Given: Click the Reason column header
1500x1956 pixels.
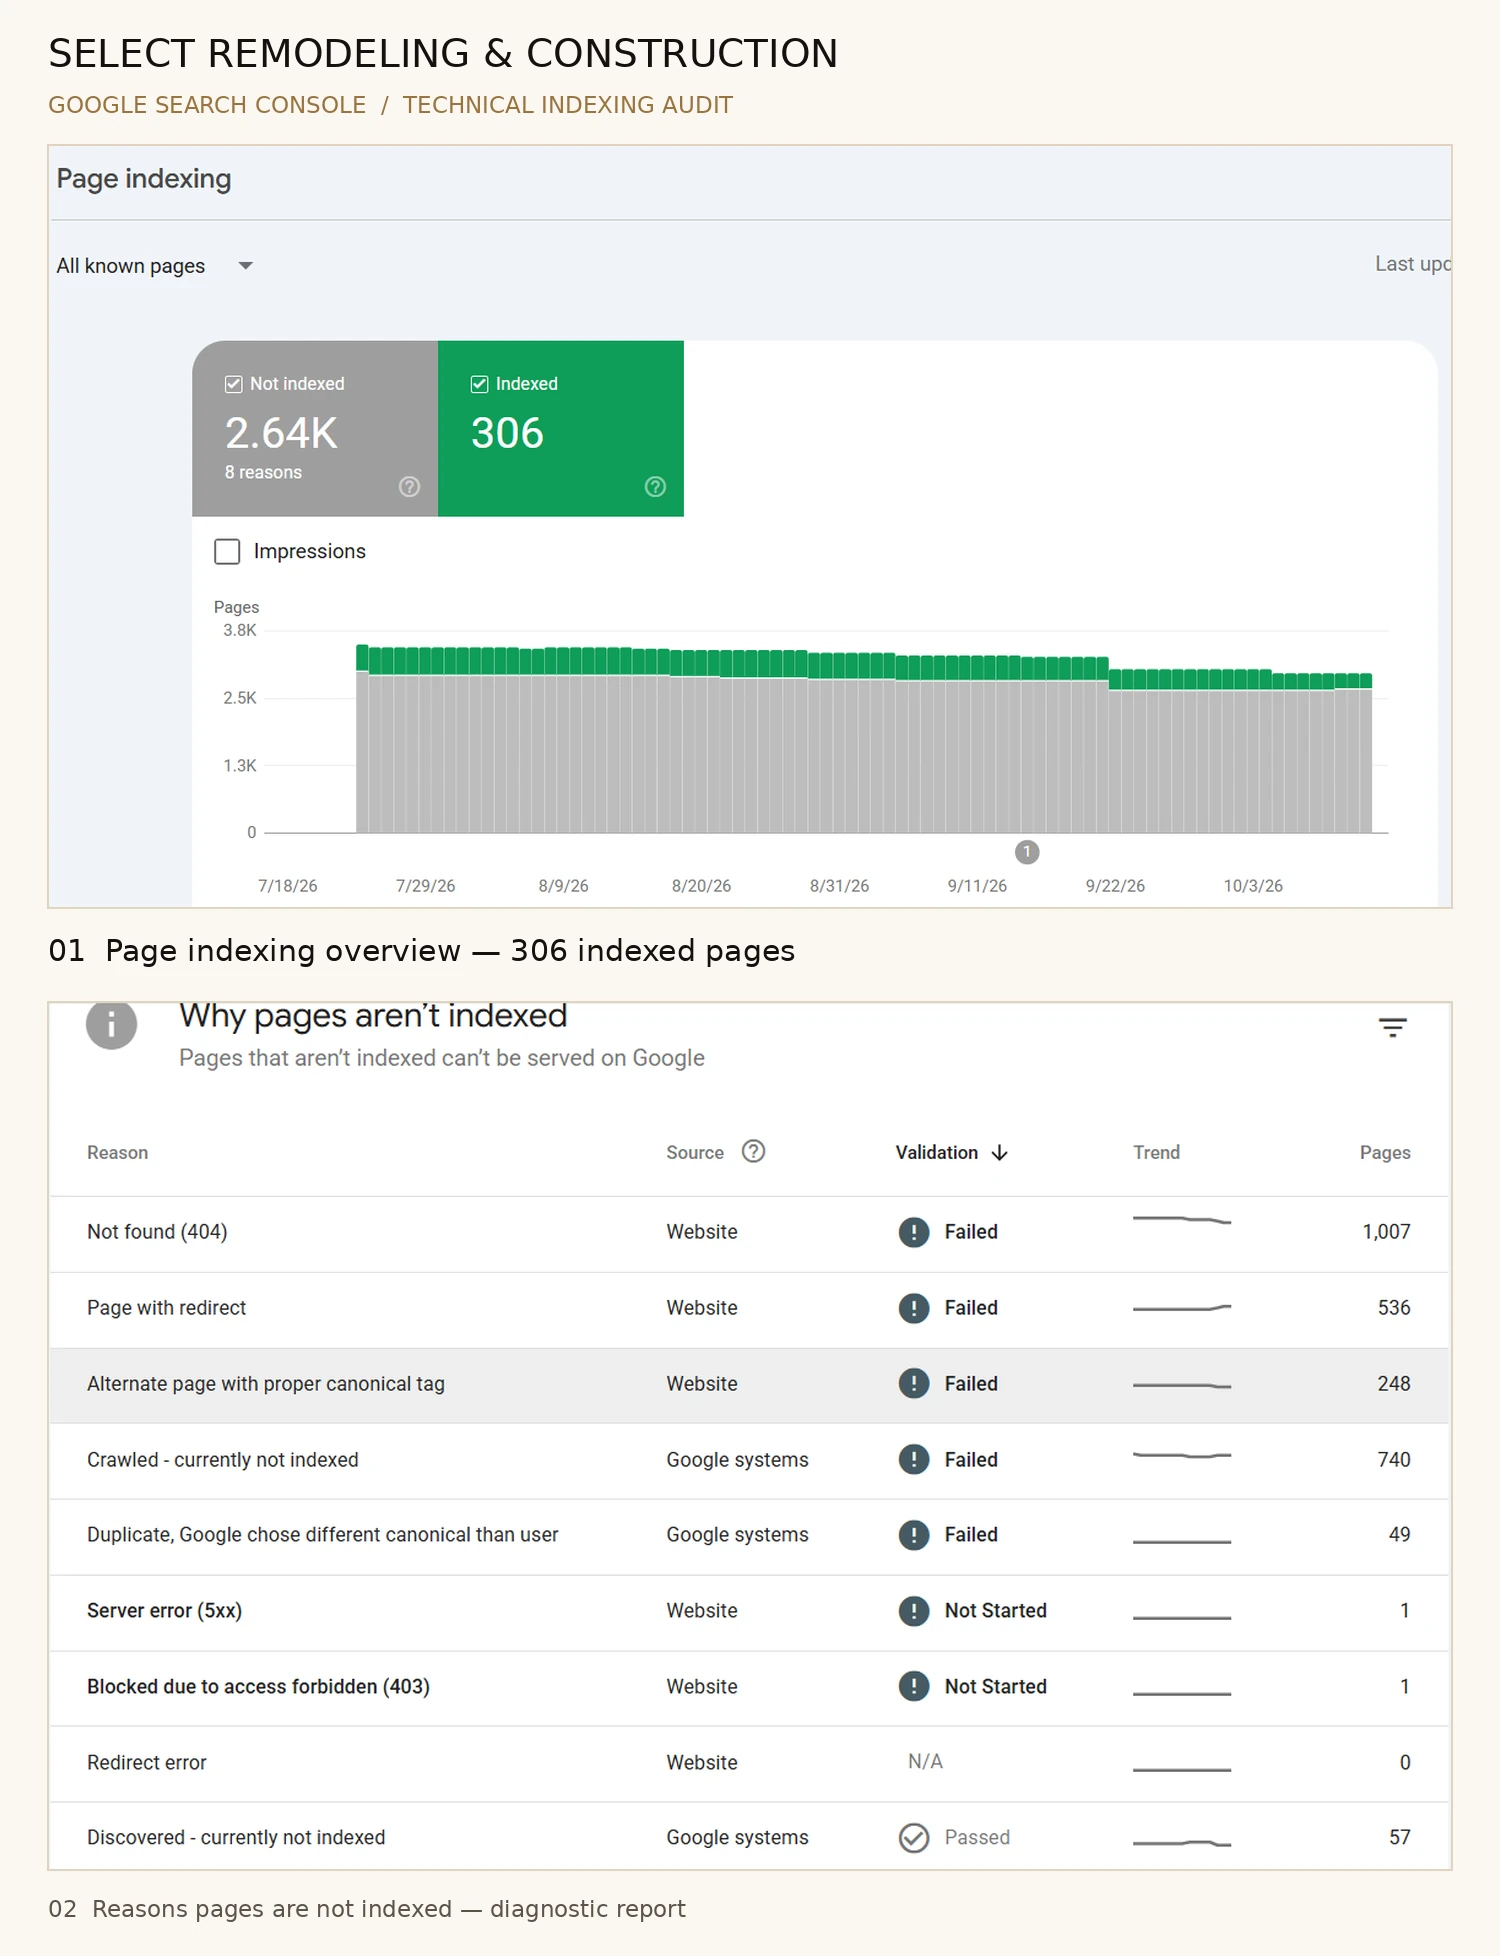Looking at the screenshot, I should click(x=118, y=1153).
